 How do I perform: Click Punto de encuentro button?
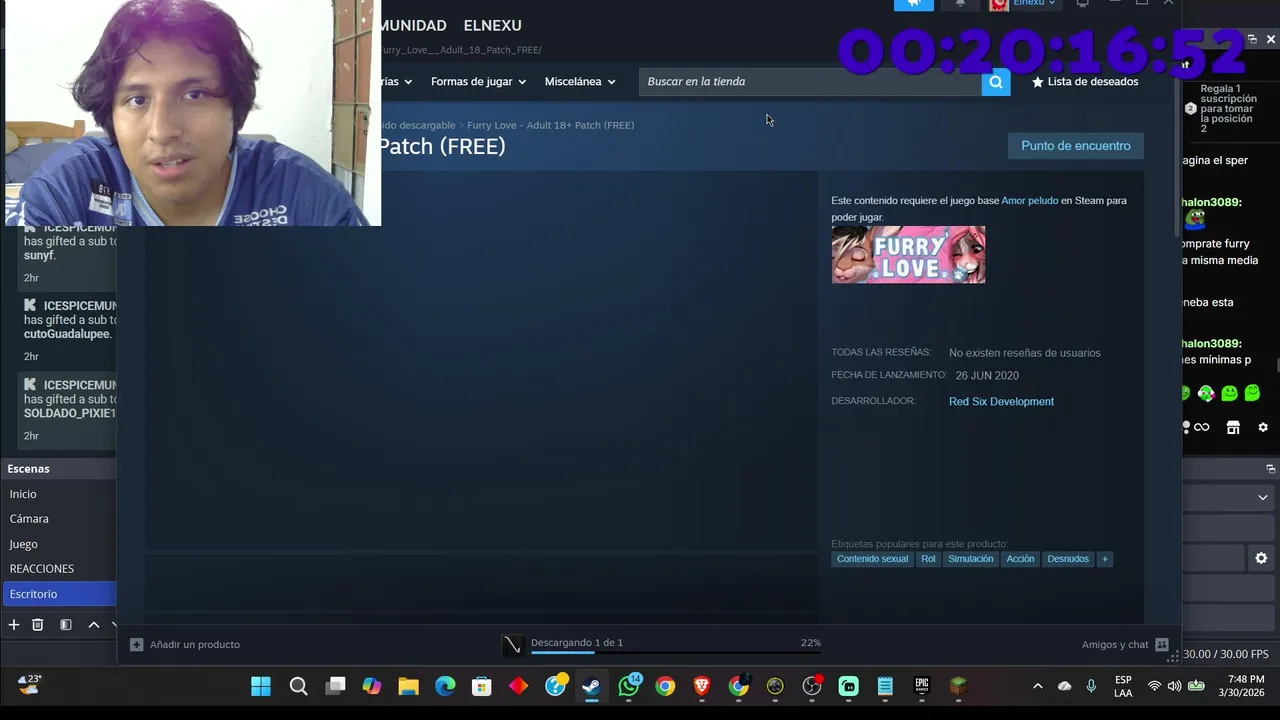click(x=1076, y=146)
